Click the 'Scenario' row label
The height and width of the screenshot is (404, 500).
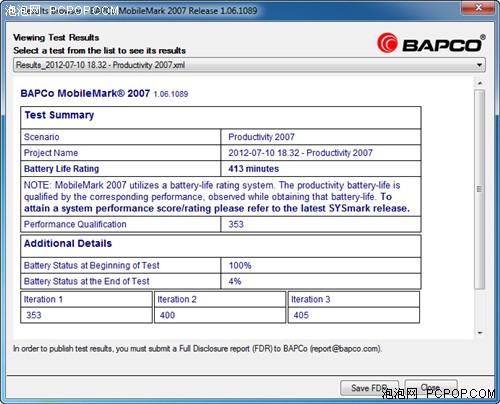pyautogui.click(x=41, y=137)
